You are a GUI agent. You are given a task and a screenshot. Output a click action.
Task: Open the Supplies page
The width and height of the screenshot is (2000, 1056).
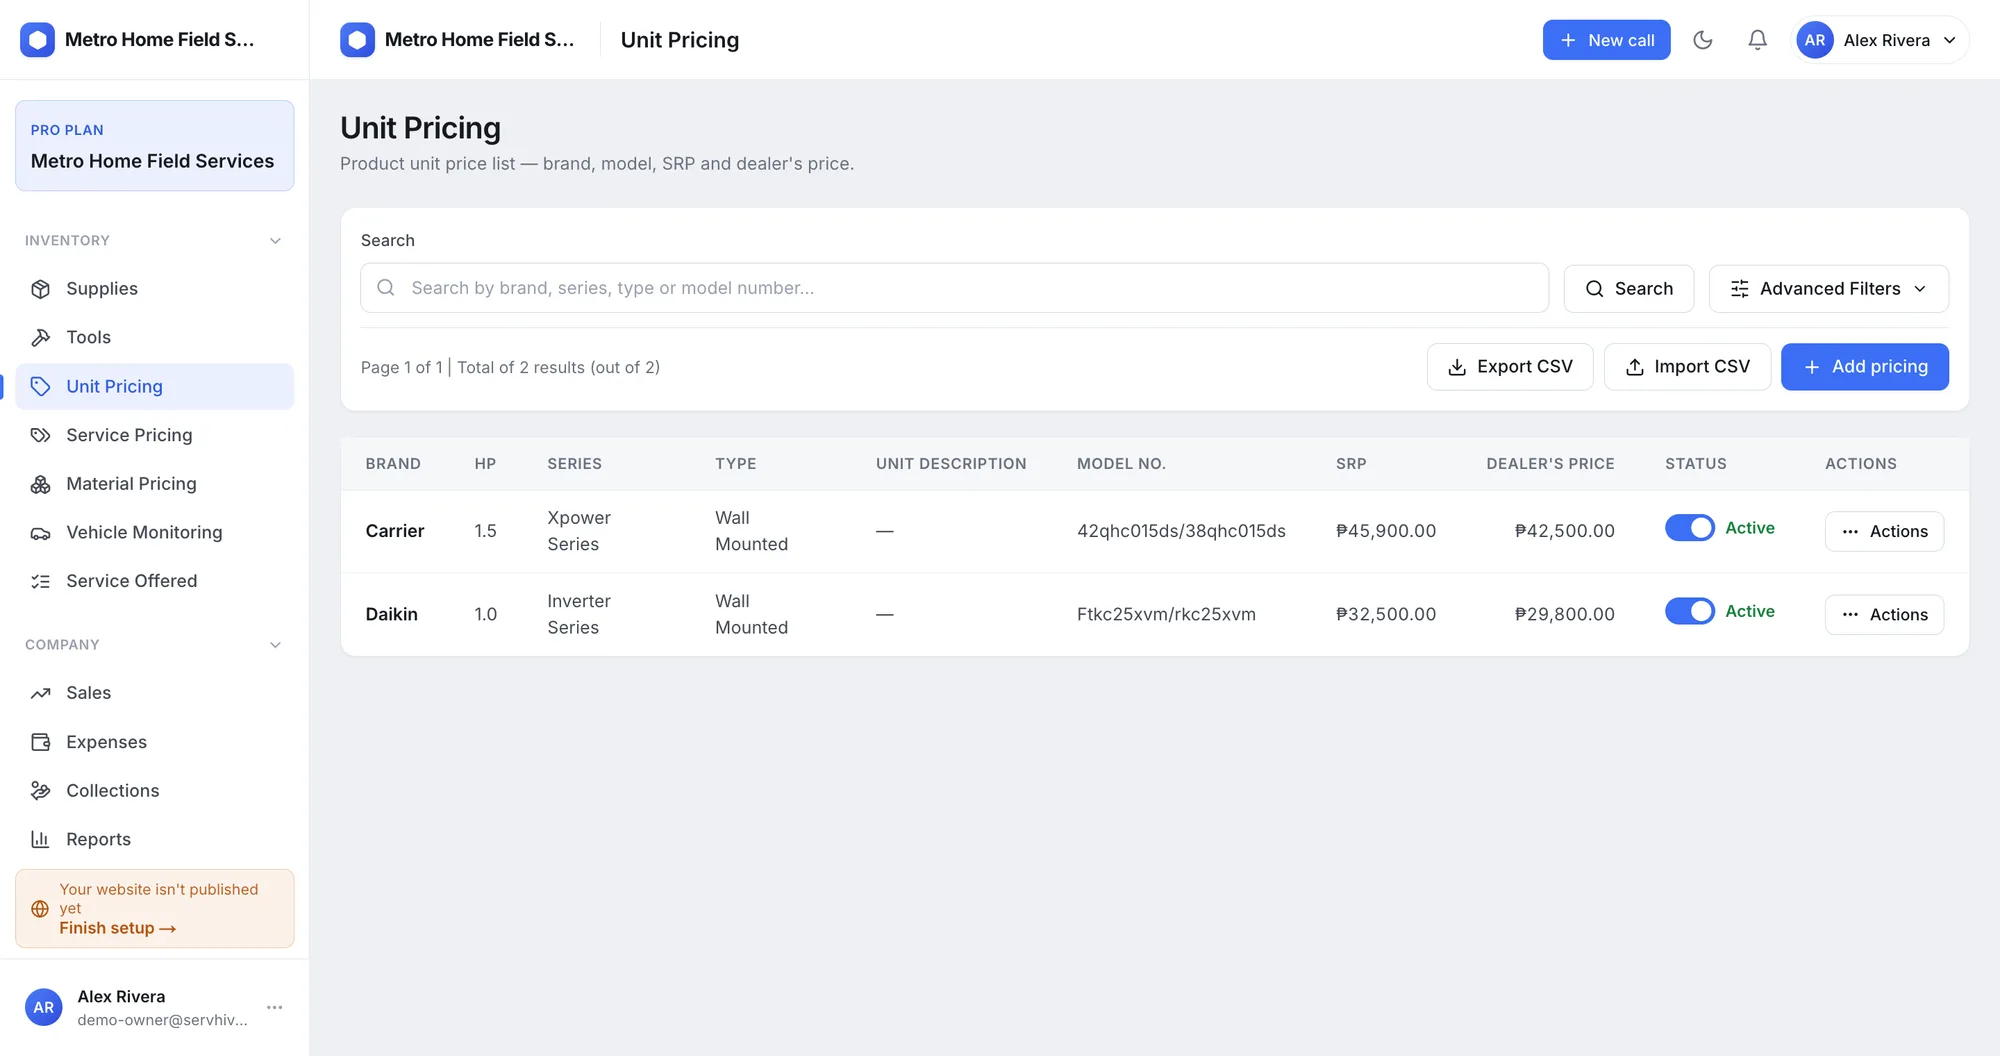click(x=155, y=289)
